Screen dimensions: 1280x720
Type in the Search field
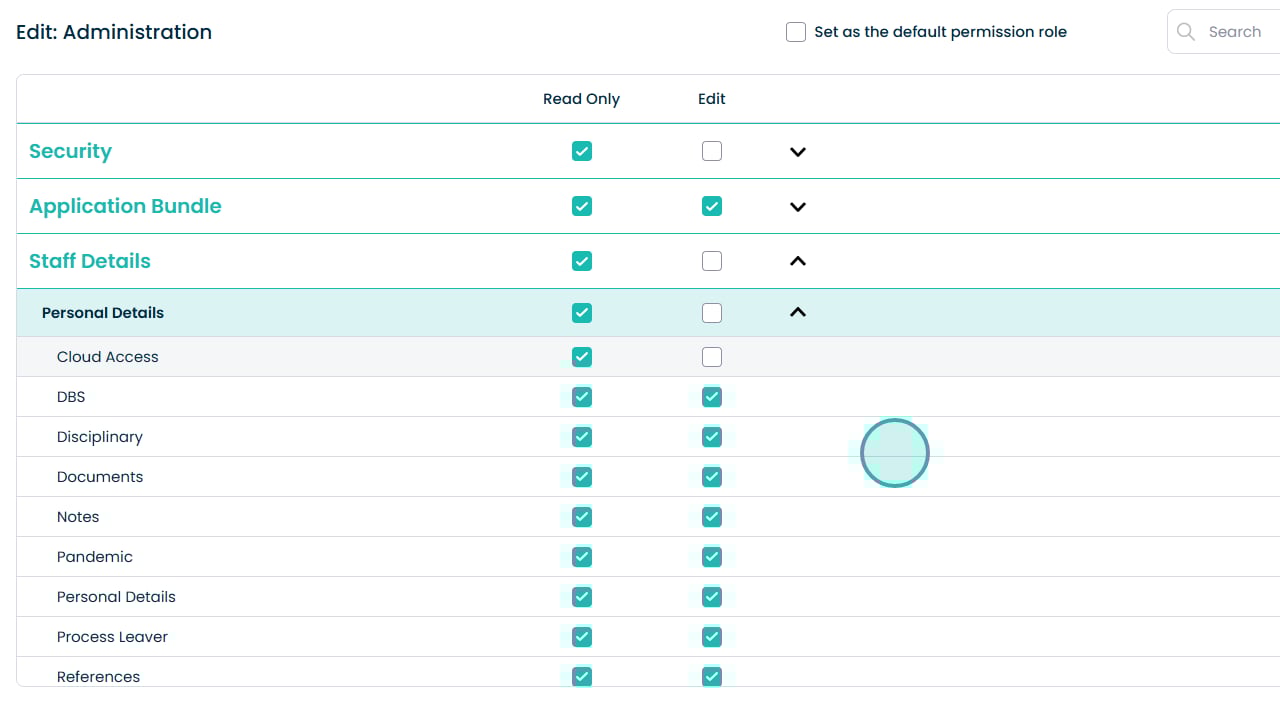[1240, 32]
